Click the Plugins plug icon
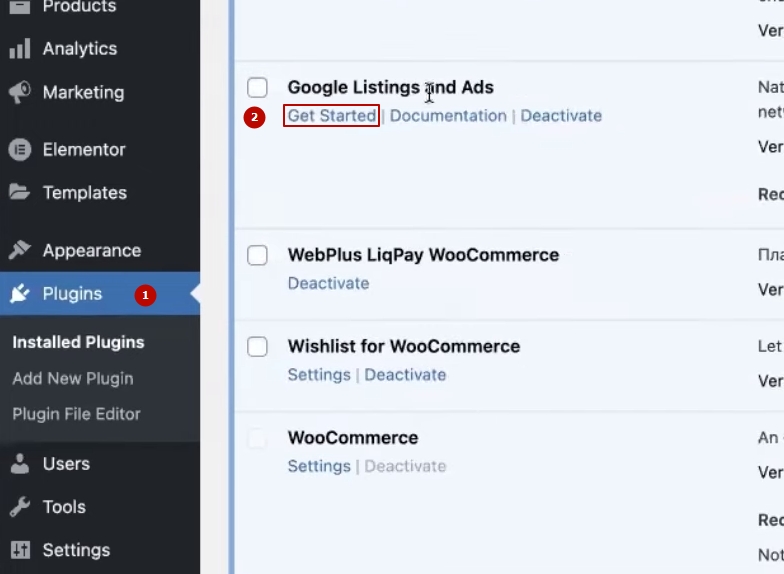This screenshot has width=784, height=574. tap(19, 294)
